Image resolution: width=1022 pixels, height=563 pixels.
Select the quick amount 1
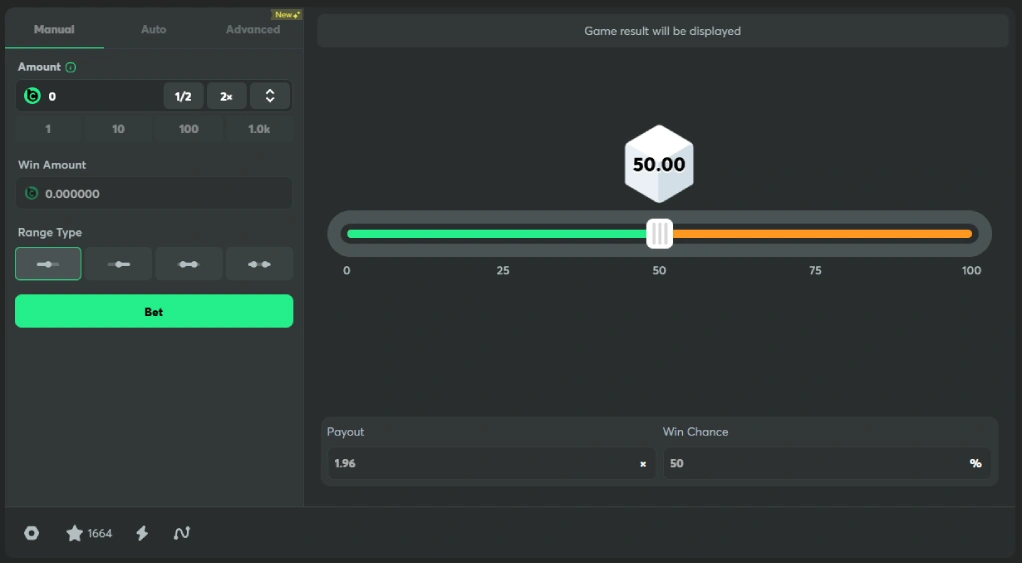[48, 129]
